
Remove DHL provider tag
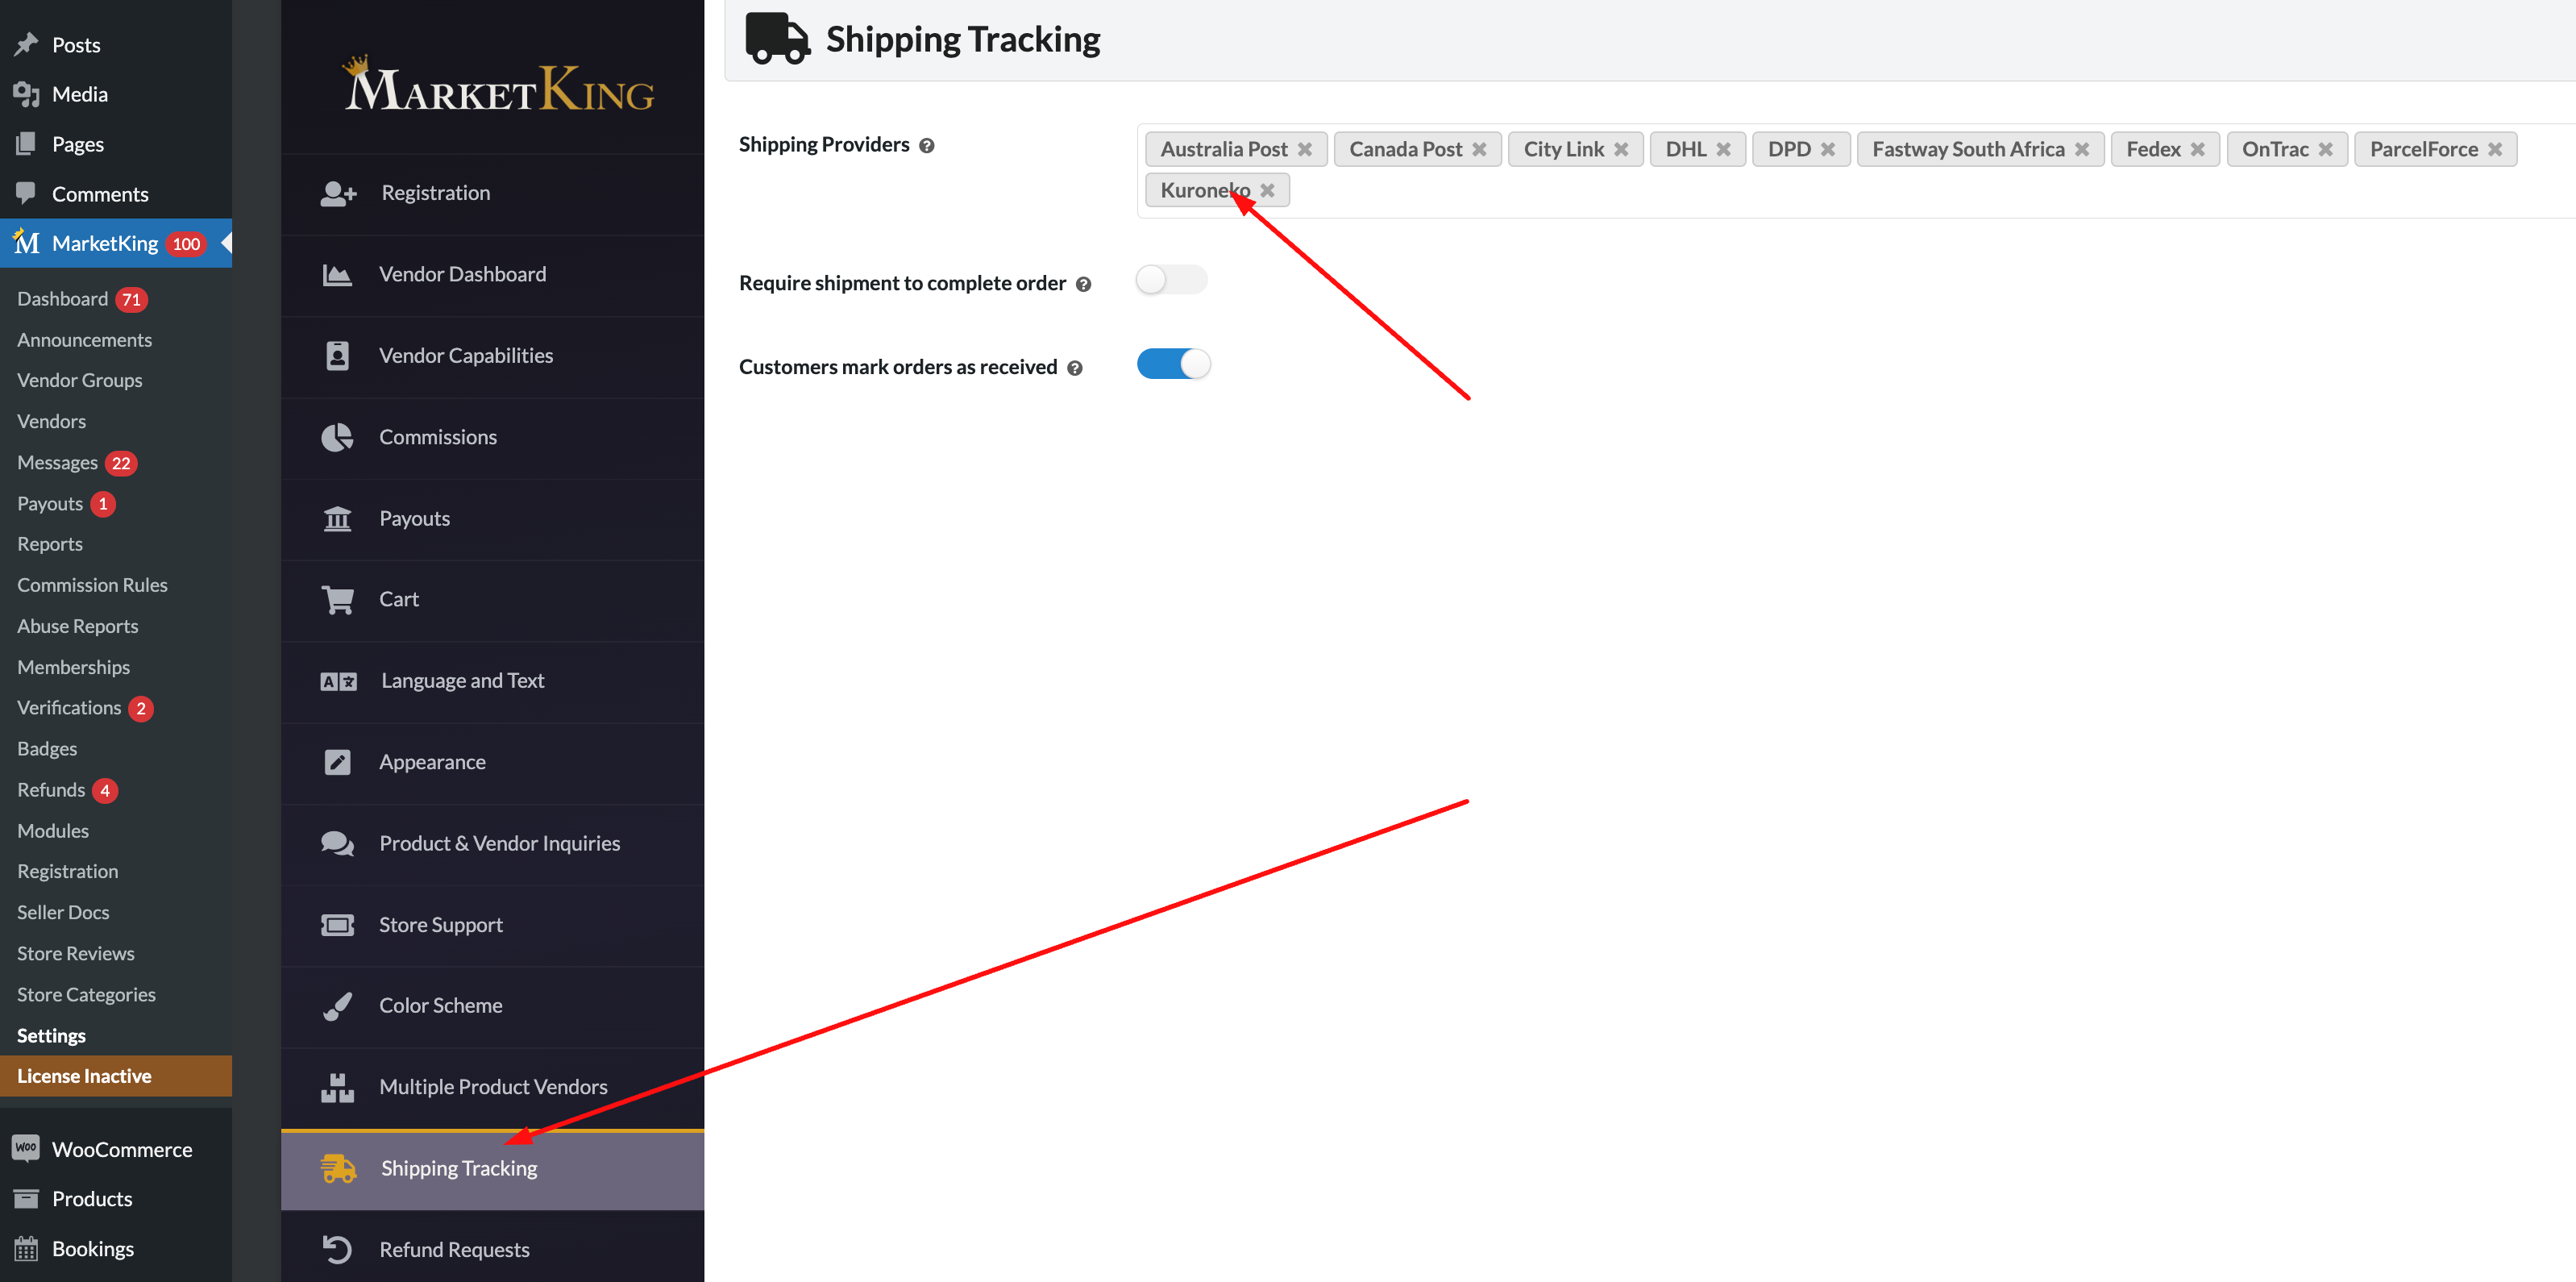1723,149
